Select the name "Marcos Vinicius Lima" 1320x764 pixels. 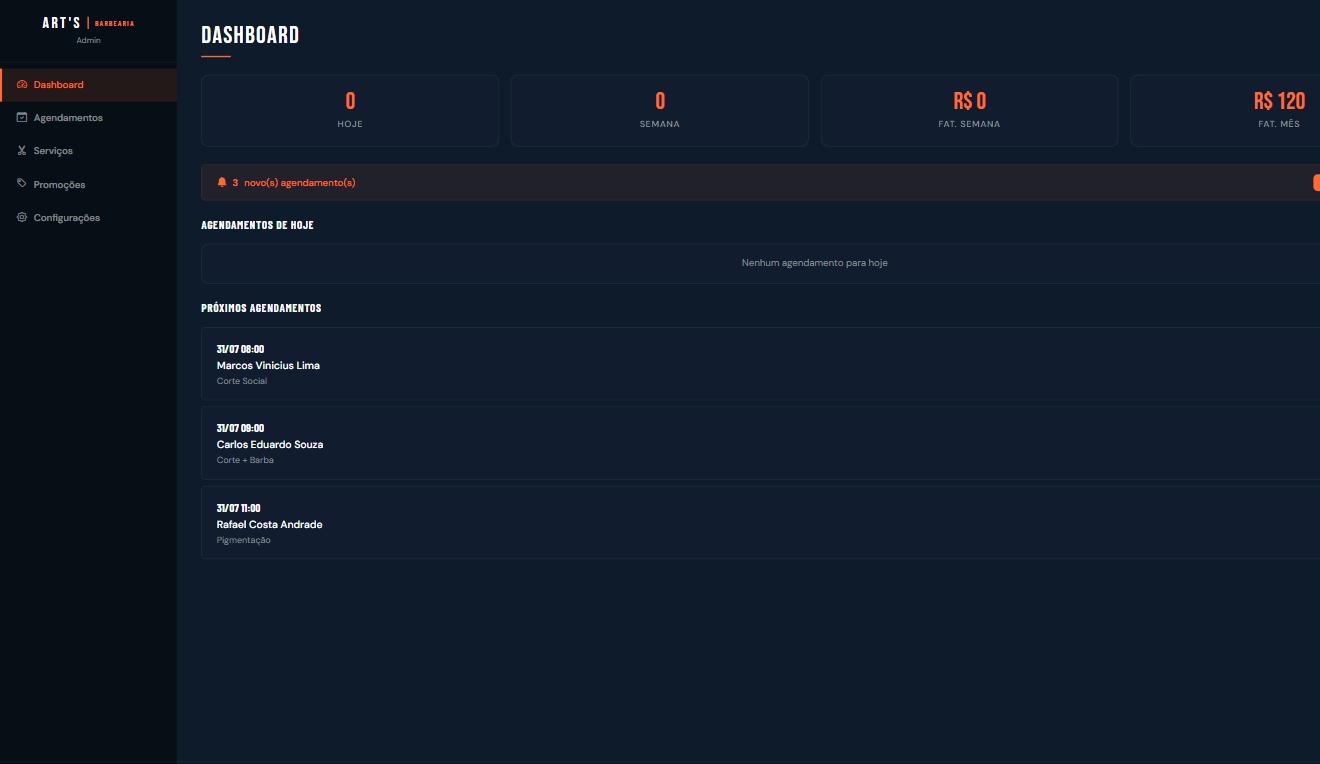268,365
